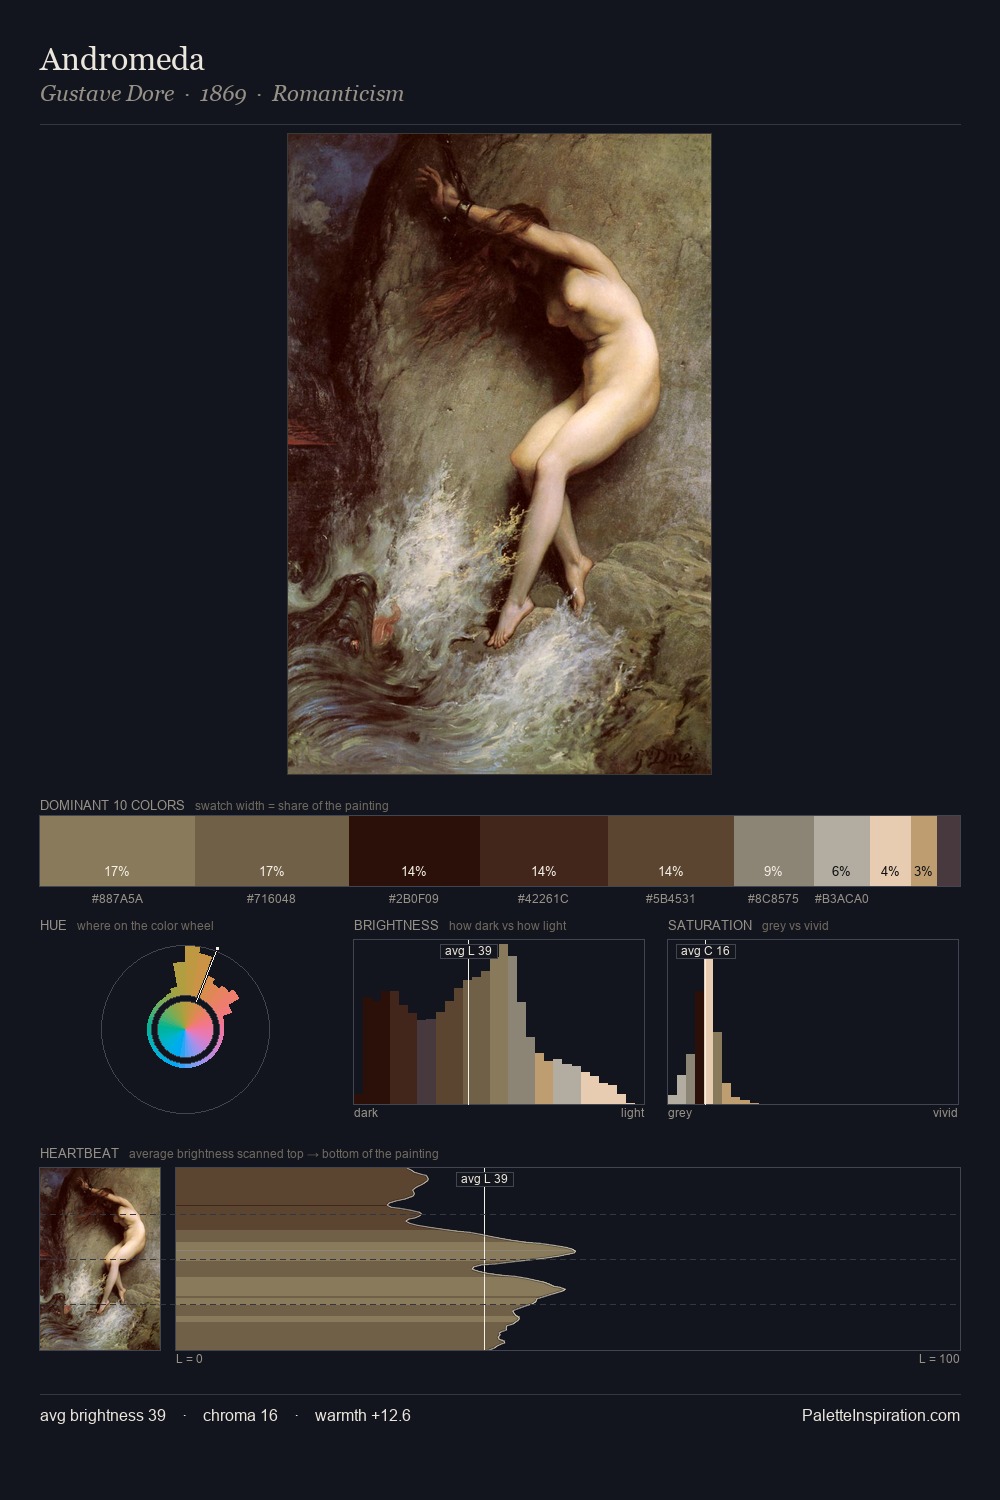The width and height of the screenshot is (1000, 1500).
Task: Click the hex code text #887A5A
Action: [117, 898]
